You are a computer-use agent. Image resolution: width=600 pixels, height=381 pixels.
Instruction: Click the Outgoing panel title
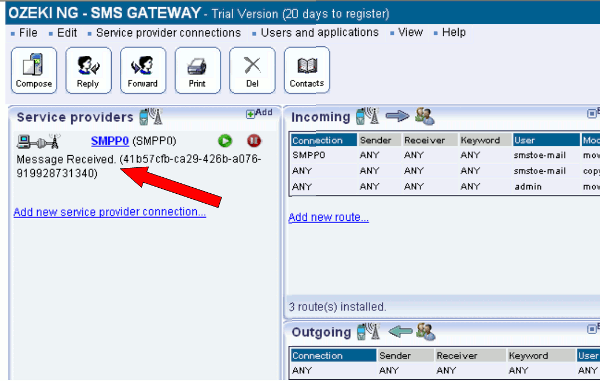pos(321,332)
